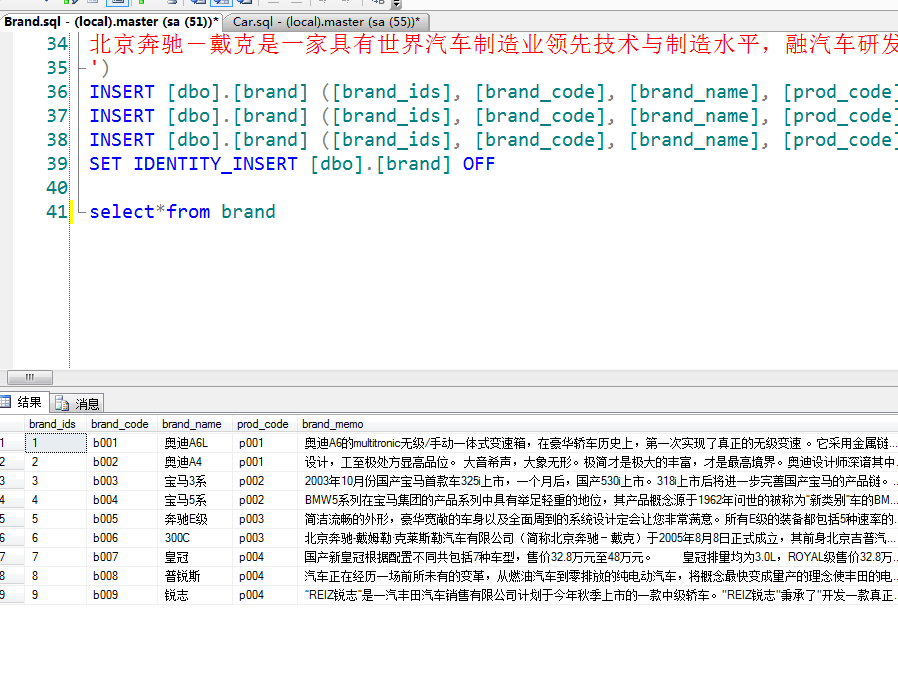Click the memo cell starting with 2003年10月份
Image resolution: width=898 pixels, height=675 pixels.
(x=598, y=481)
